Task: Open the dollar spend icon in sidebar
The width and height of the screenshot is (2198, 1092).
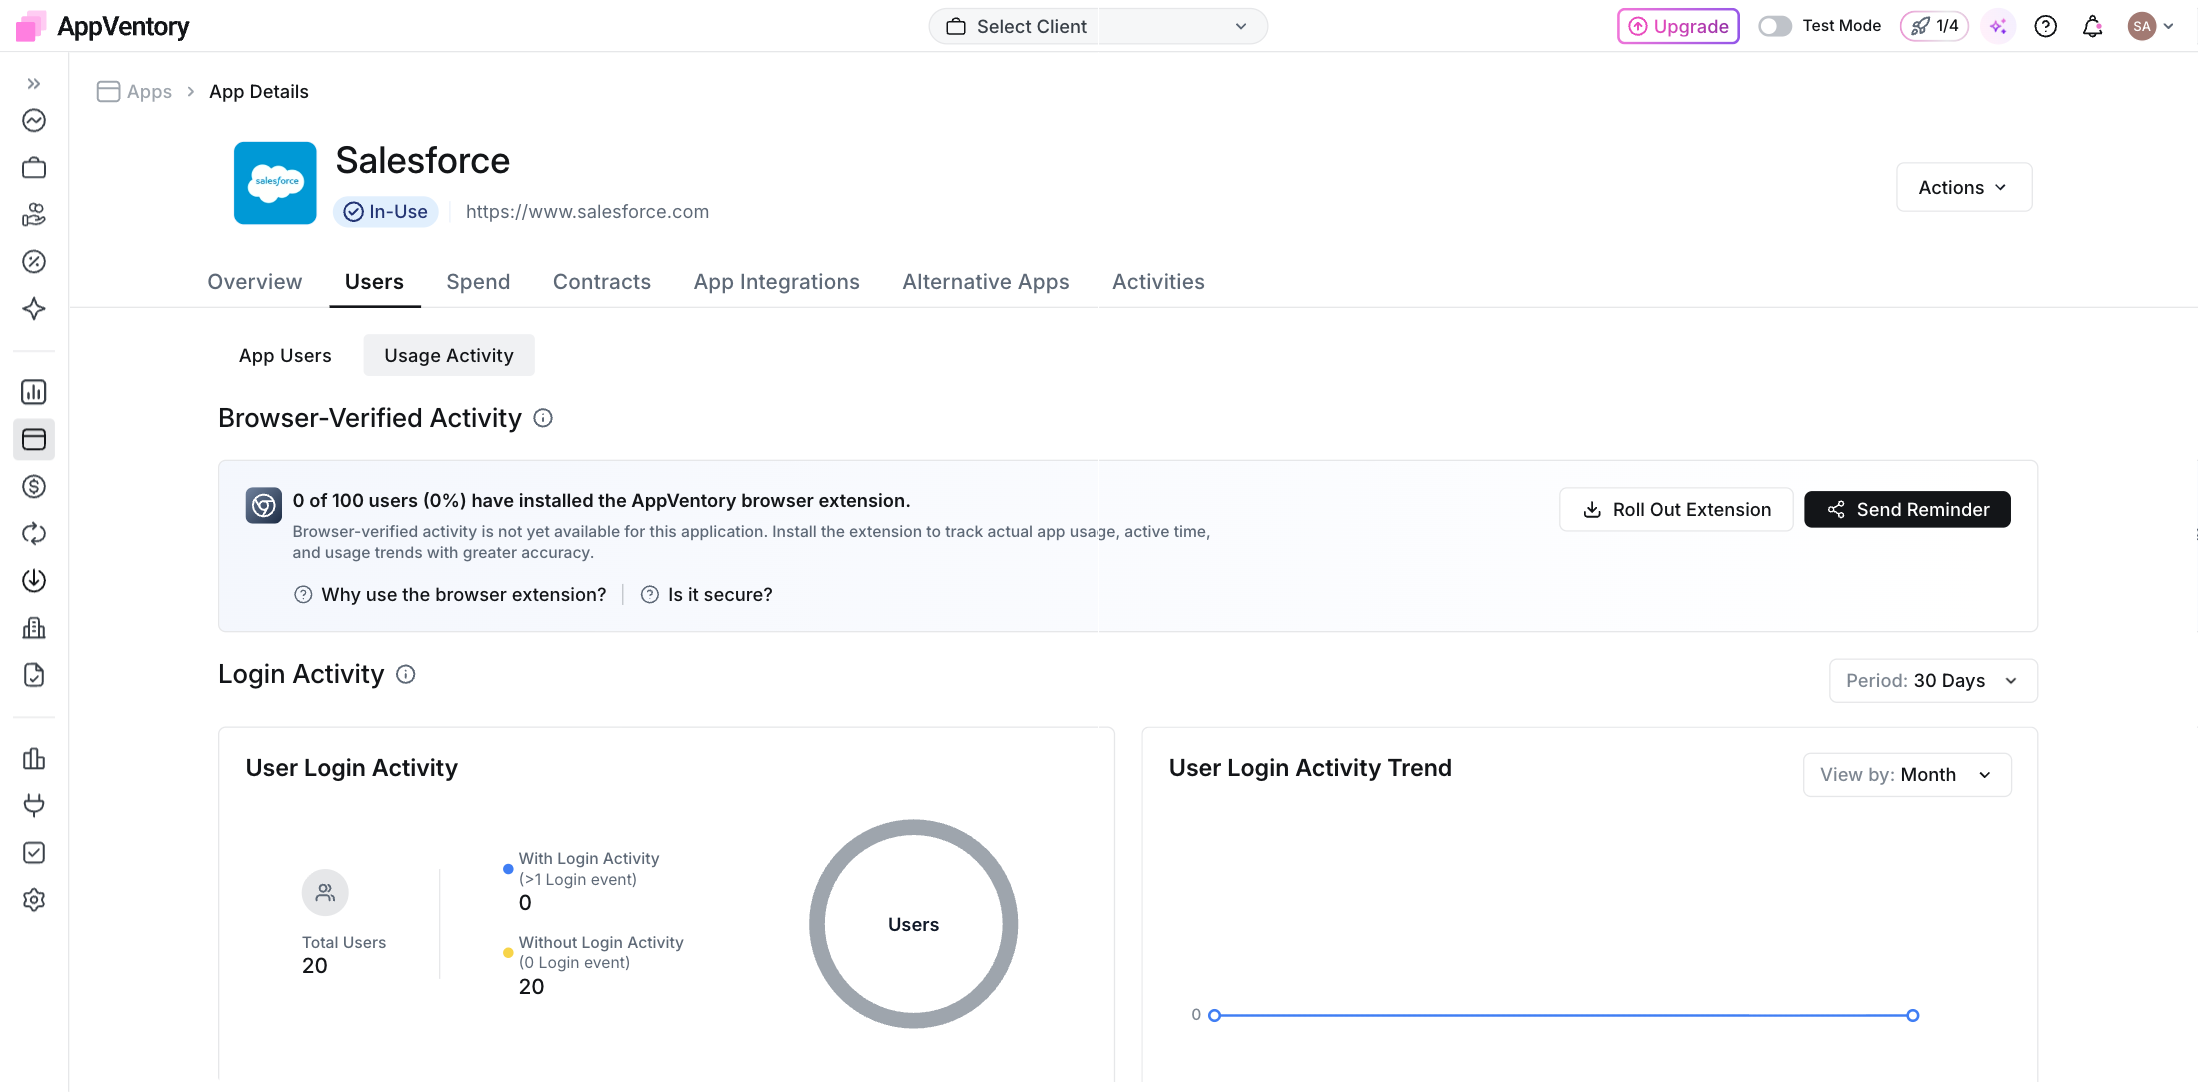Action: coord(34,487)
